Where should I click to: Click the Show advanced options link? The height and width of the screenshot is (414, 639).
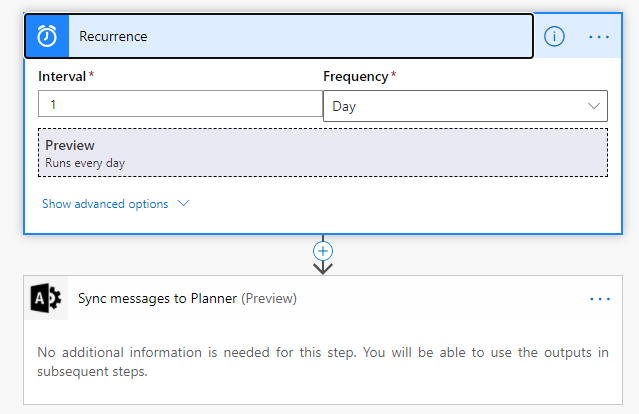105,203
